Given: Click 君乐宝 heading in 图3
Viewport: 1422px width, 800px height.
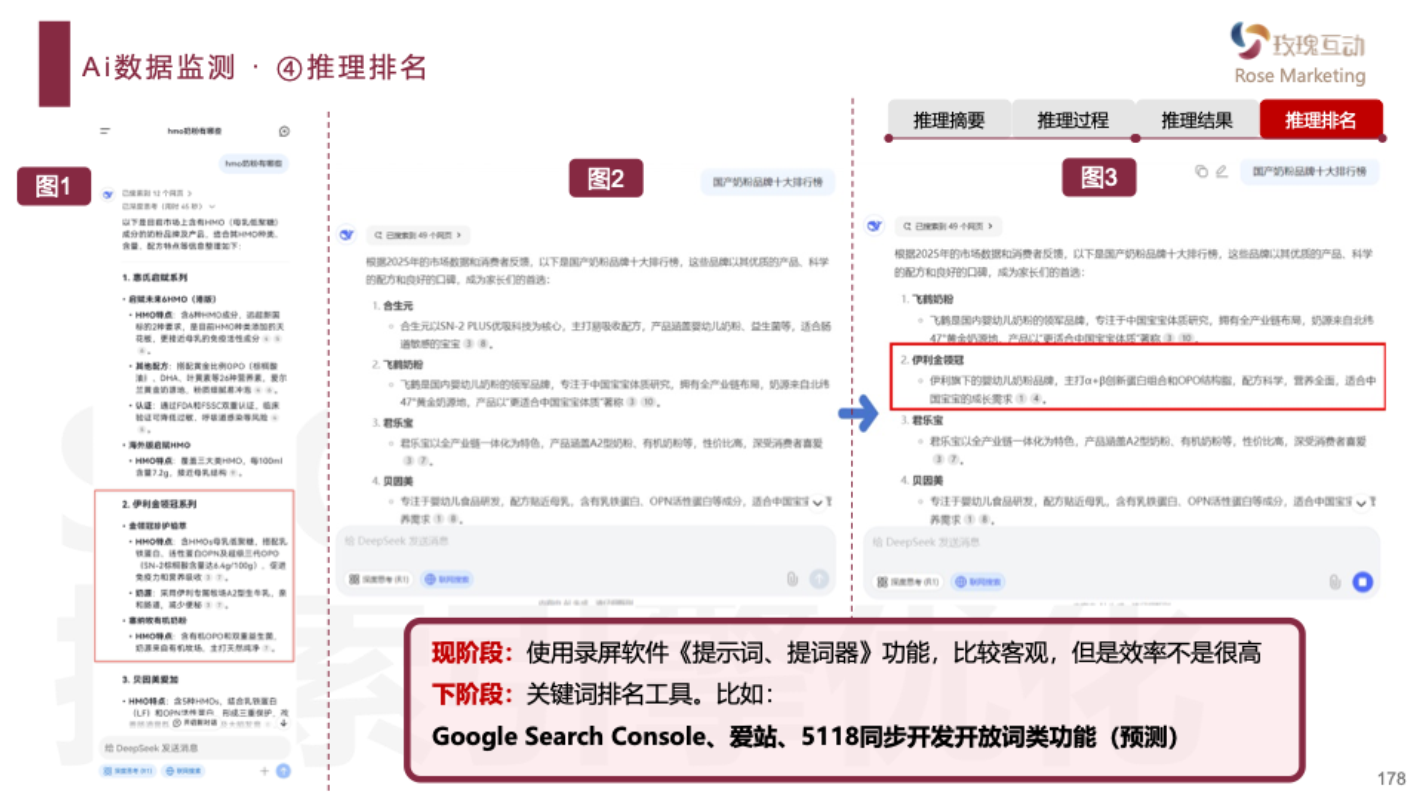Looking at the screenshot, I should coord(928,421).
